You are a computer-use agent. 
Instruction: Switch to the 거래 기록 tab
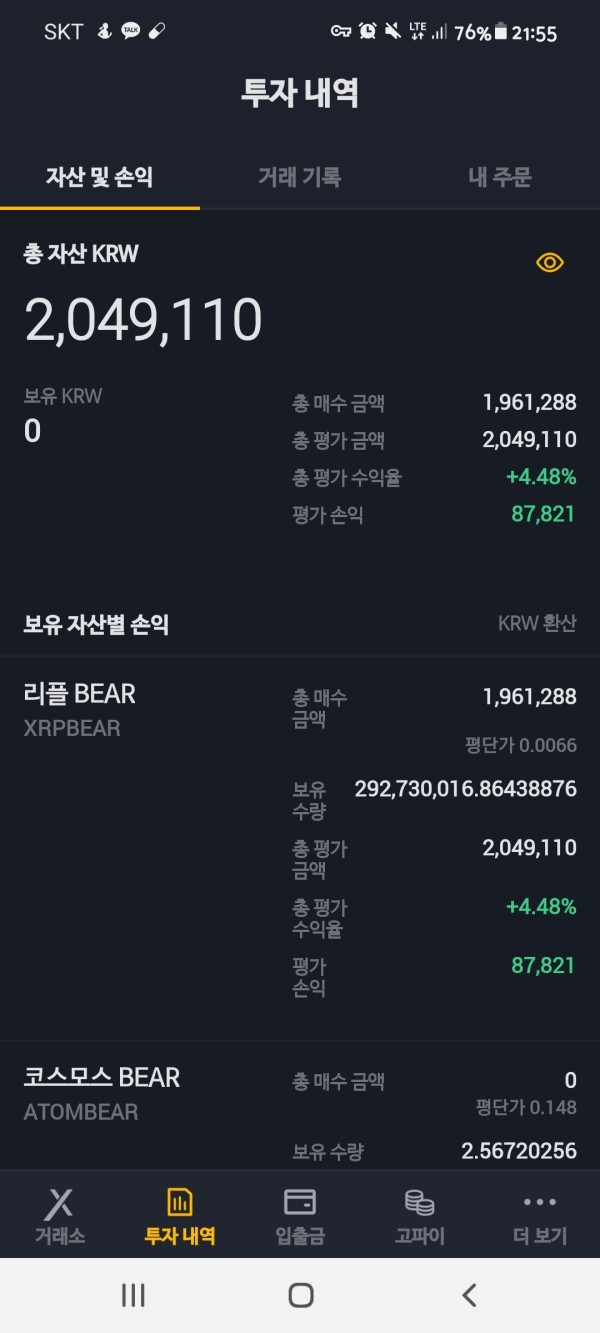tap(300, 178)
